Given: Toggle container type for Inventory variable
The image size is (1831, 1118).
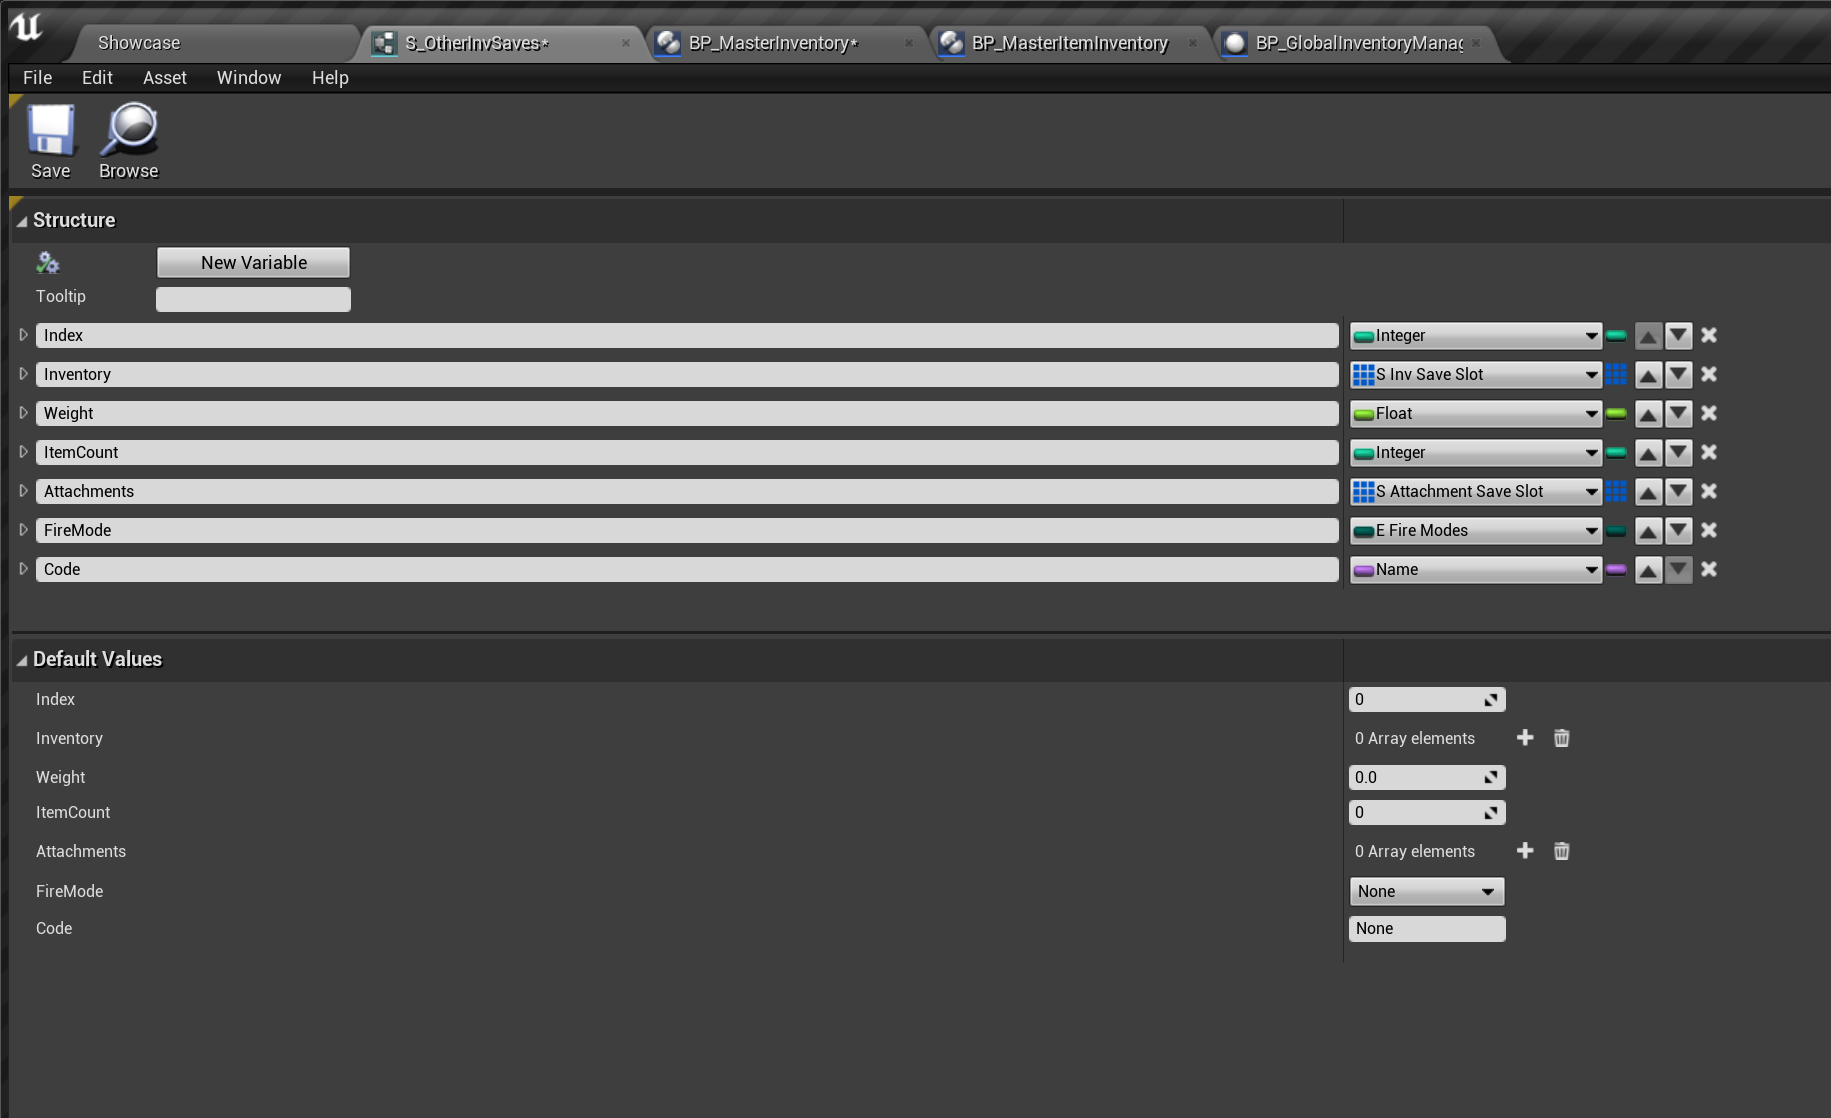Looking at the screenshot, I should [1616, 375].
